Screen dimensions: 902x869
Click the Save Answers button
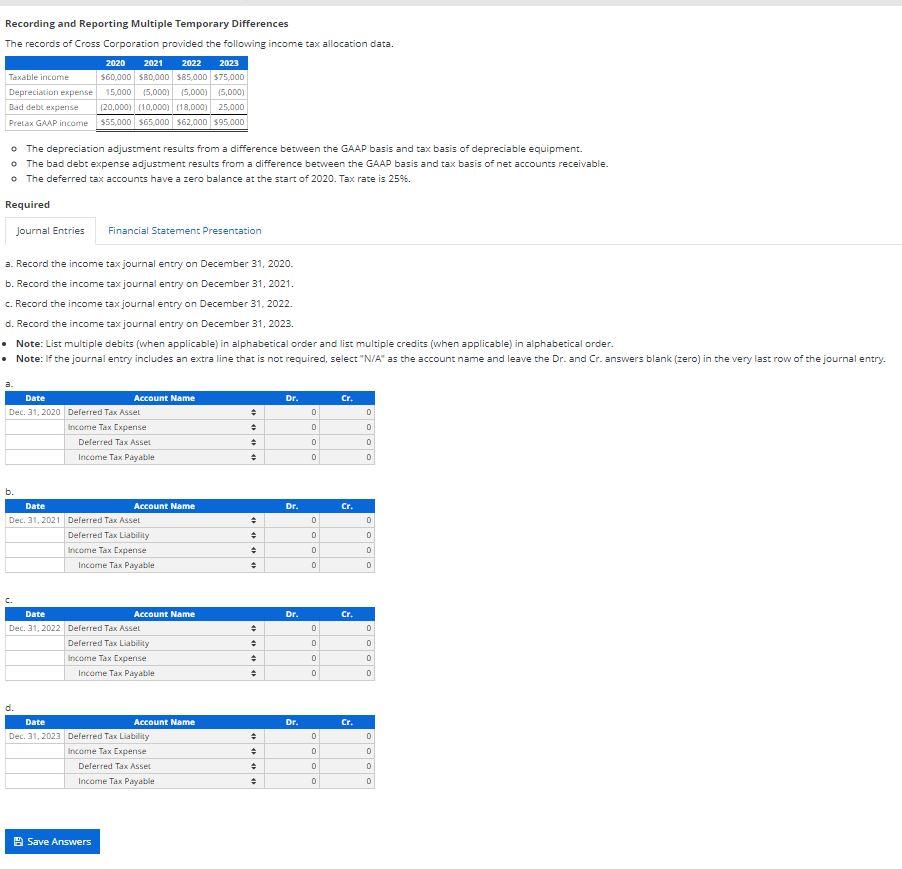coord(52,841)
